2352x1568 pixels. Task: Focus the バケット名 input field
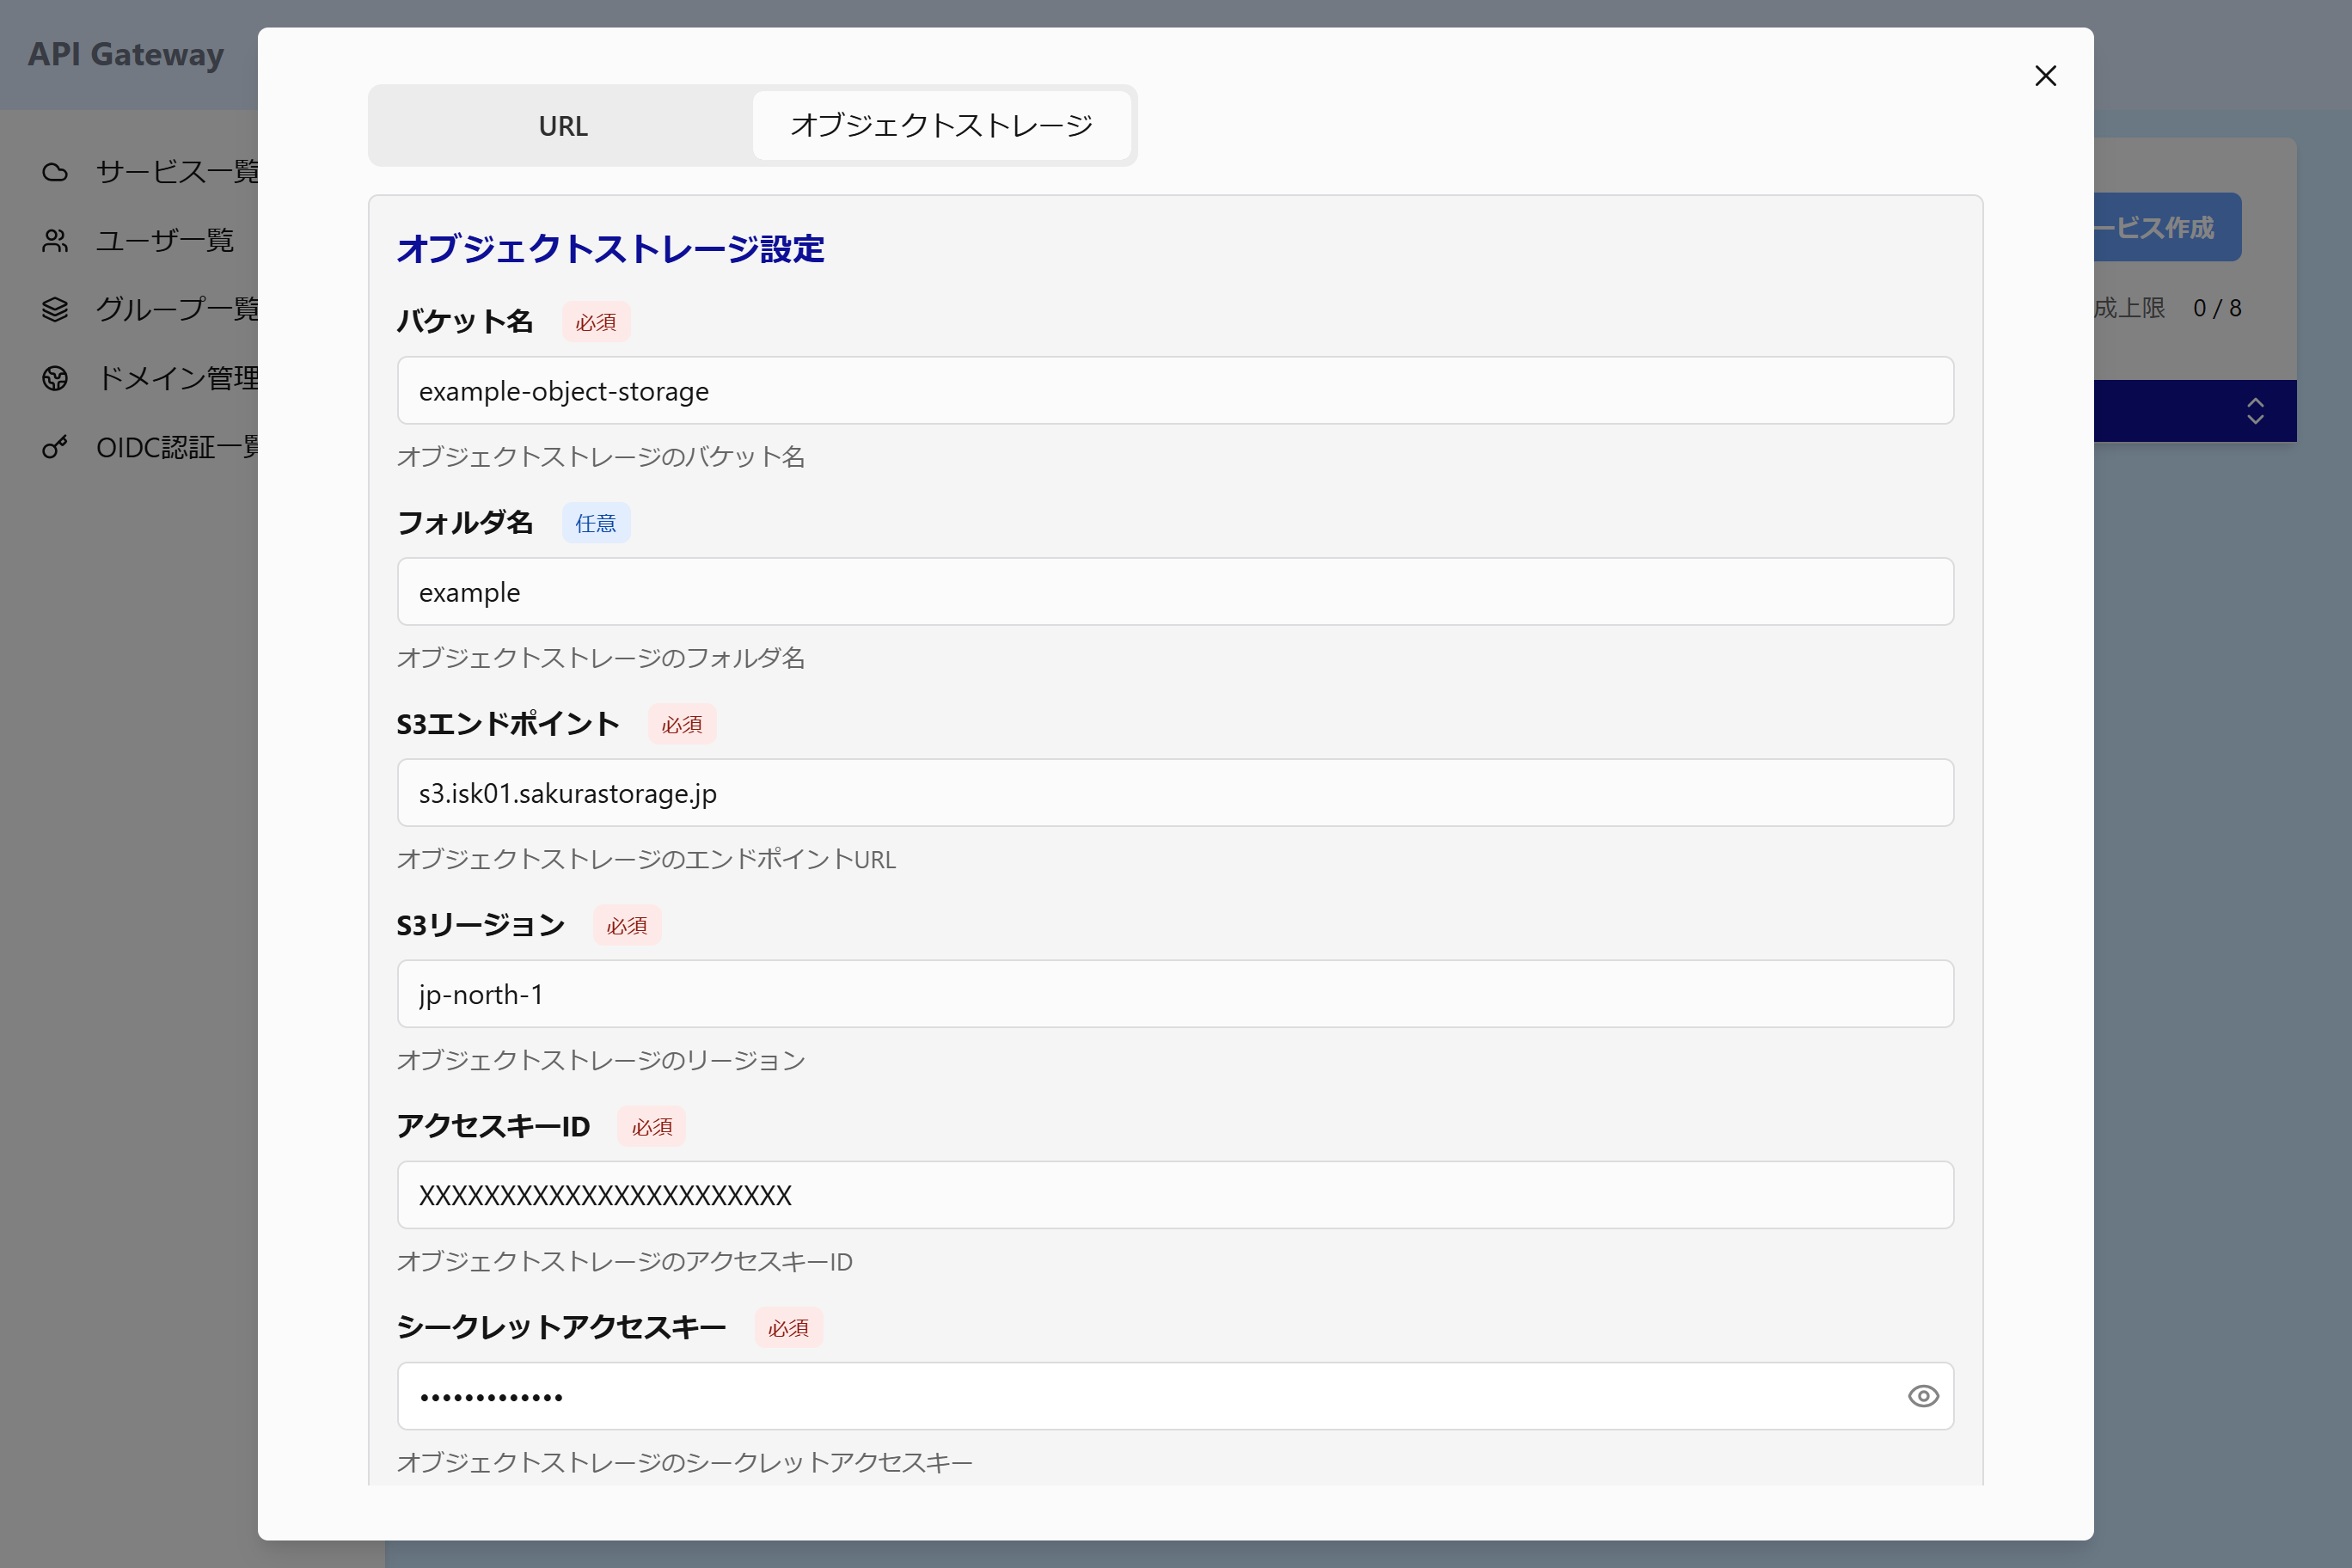pyautogui.click(x=1175, y=391)
